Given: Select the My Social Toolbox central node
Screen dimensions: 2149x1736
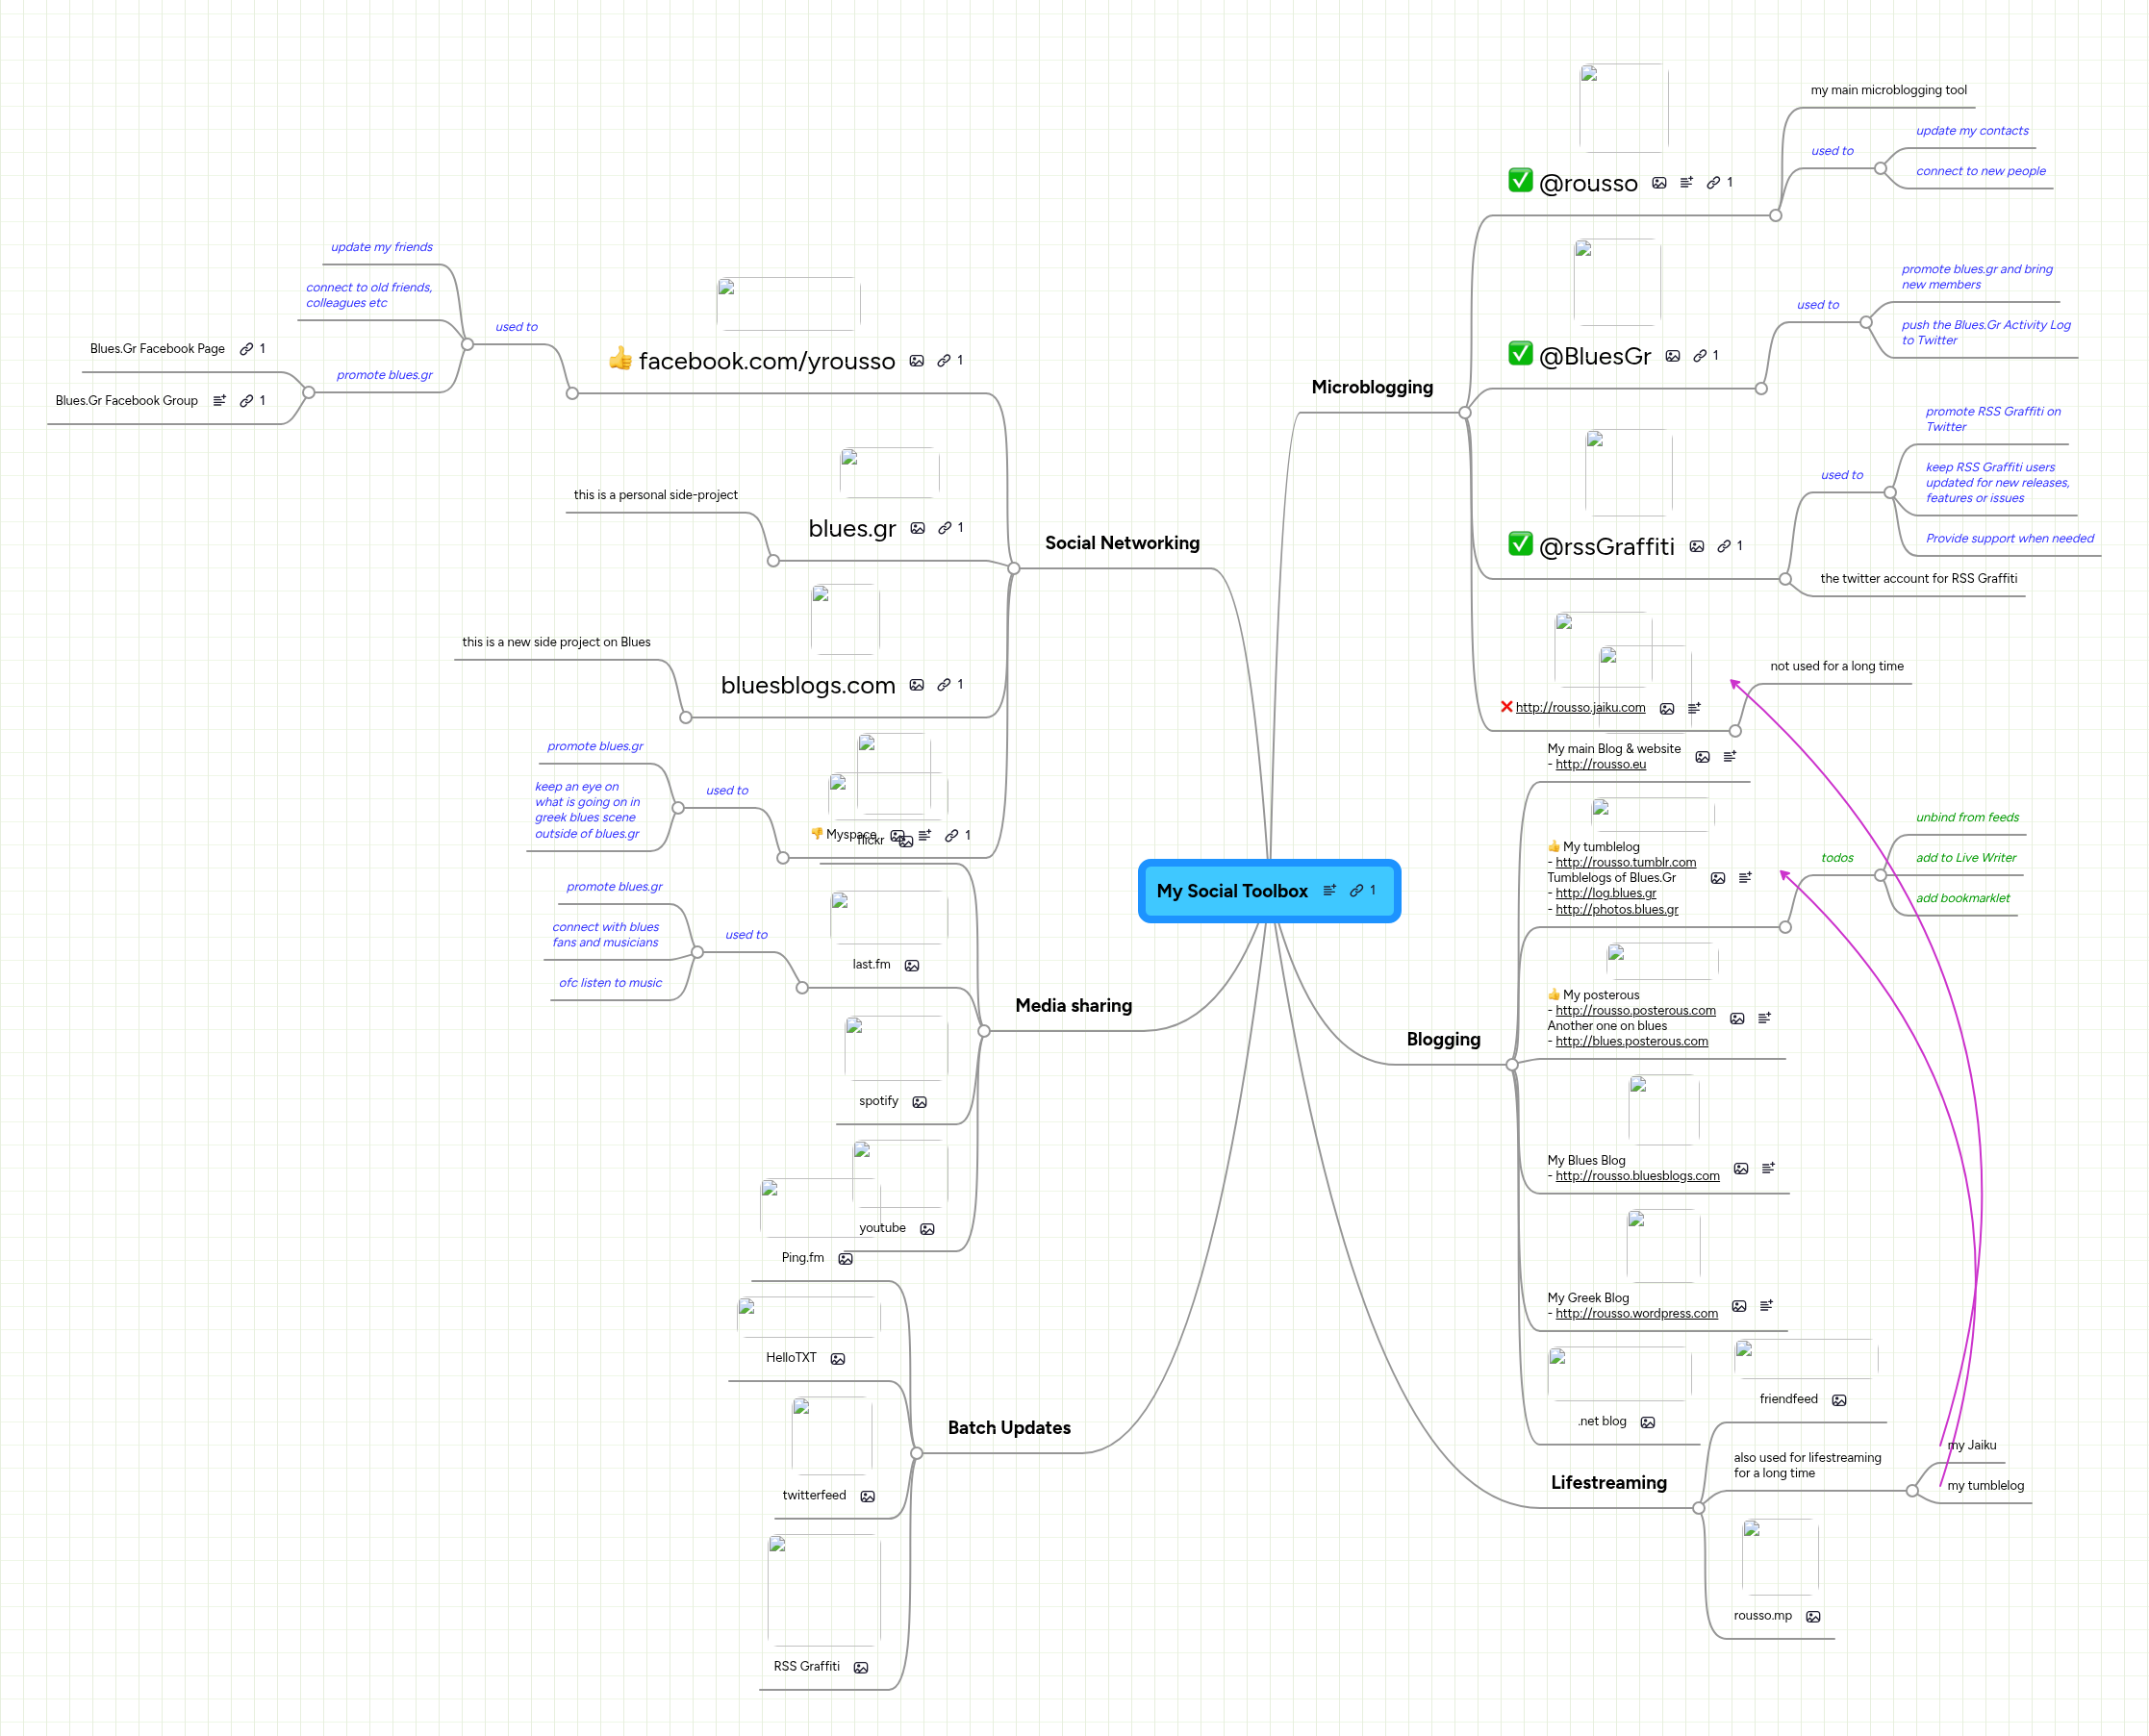Looking at the screenshot, I should tap(1268, 890).
